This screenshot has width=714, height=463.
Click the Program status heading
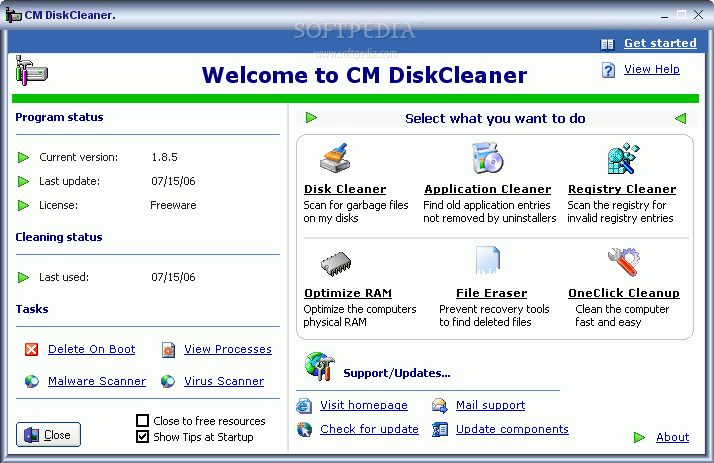click(59, 117)
